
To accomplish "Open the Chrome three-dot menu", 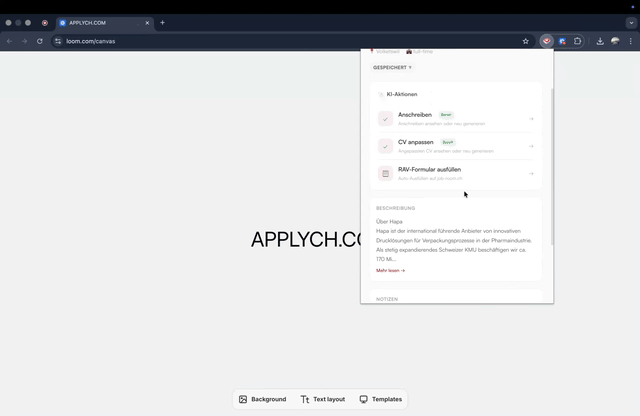I will click(631, 41).
